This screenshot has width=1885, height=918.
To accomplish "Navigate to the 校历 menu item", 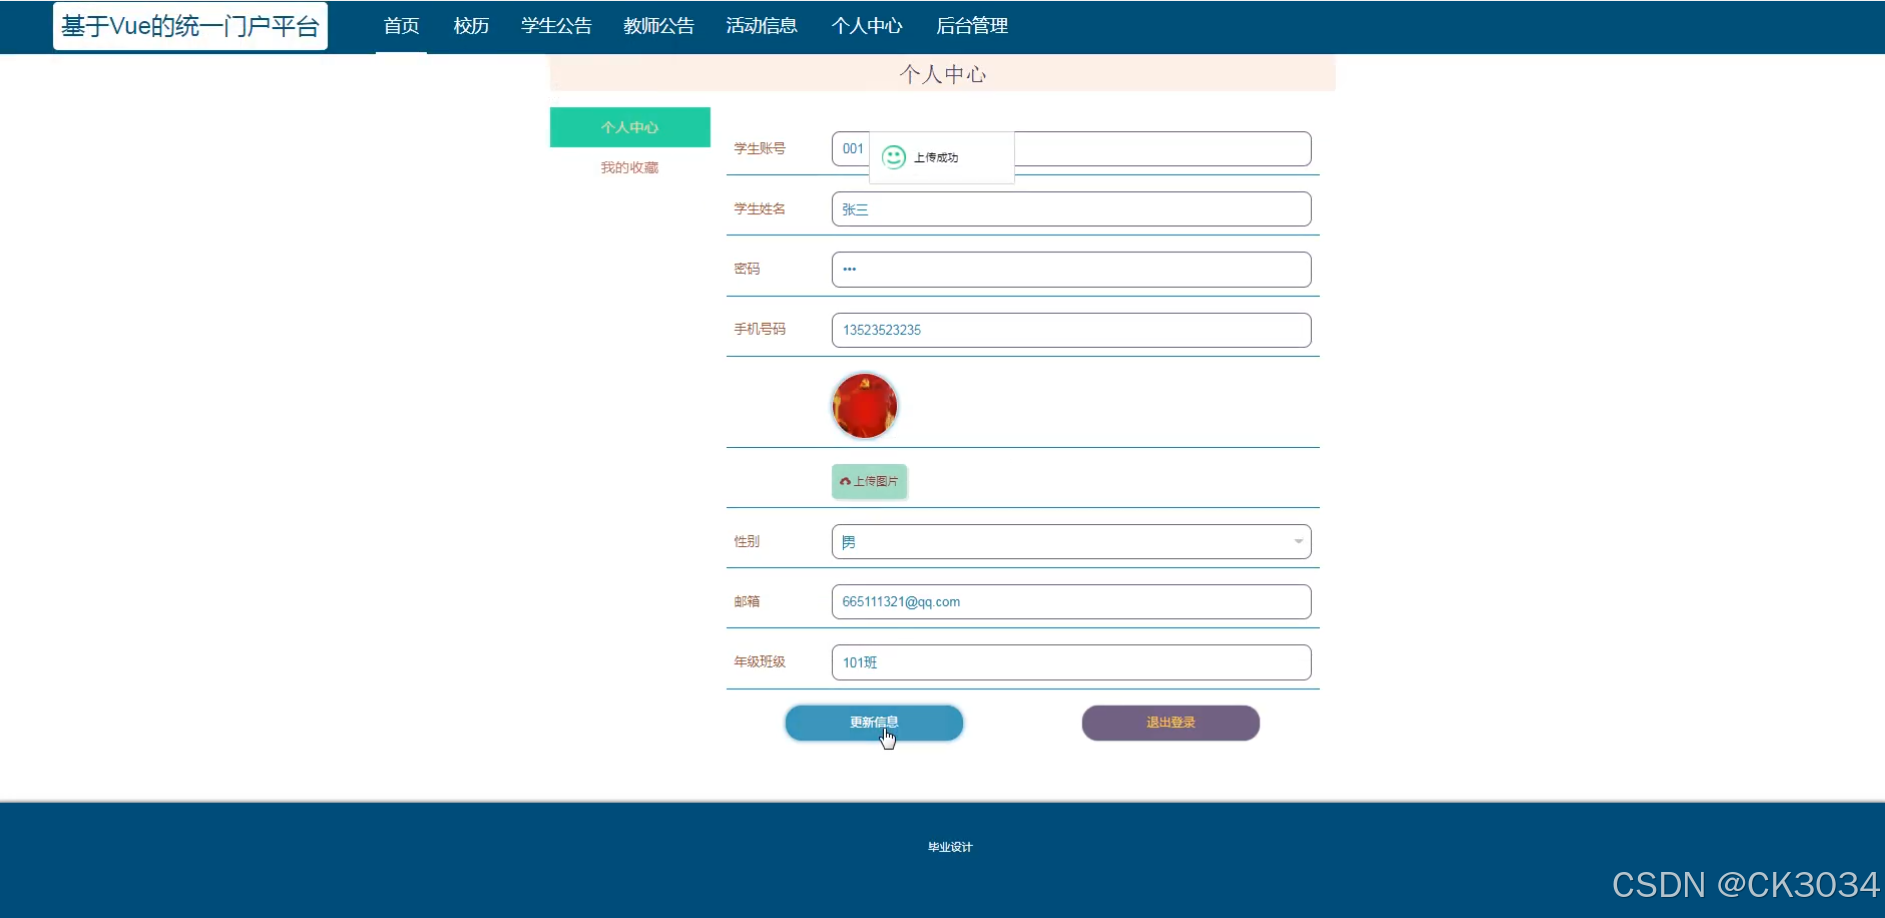I will [470, 26].
